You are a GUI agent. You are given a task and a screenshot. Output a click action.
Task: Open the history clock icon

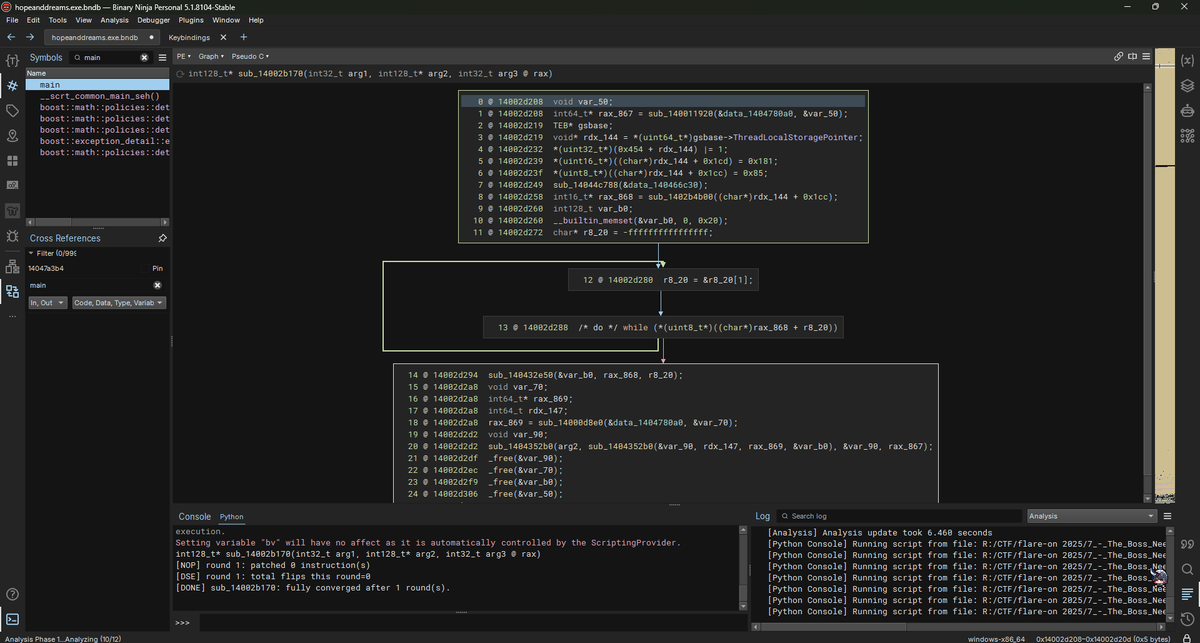pos(1187,619)
